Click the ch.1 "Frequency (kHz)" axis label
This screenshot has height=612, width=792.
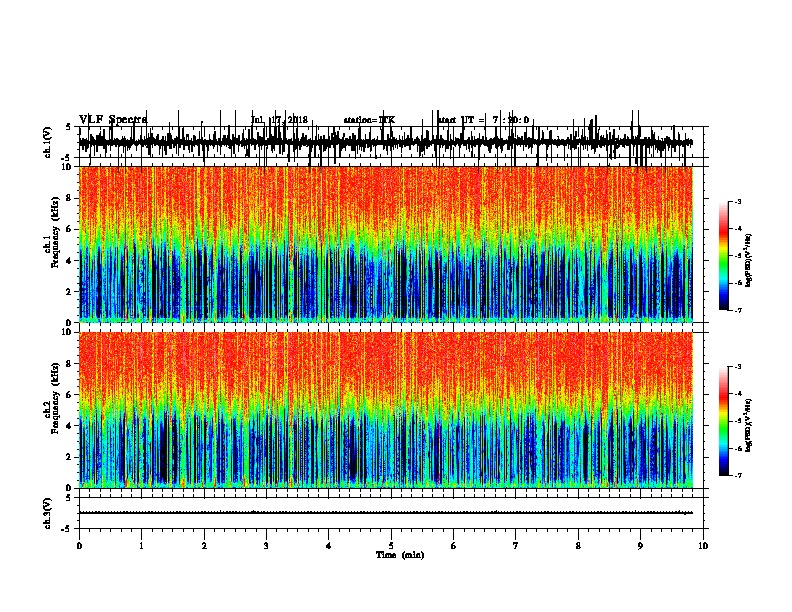pyautogui.click(x=55, y=232)
